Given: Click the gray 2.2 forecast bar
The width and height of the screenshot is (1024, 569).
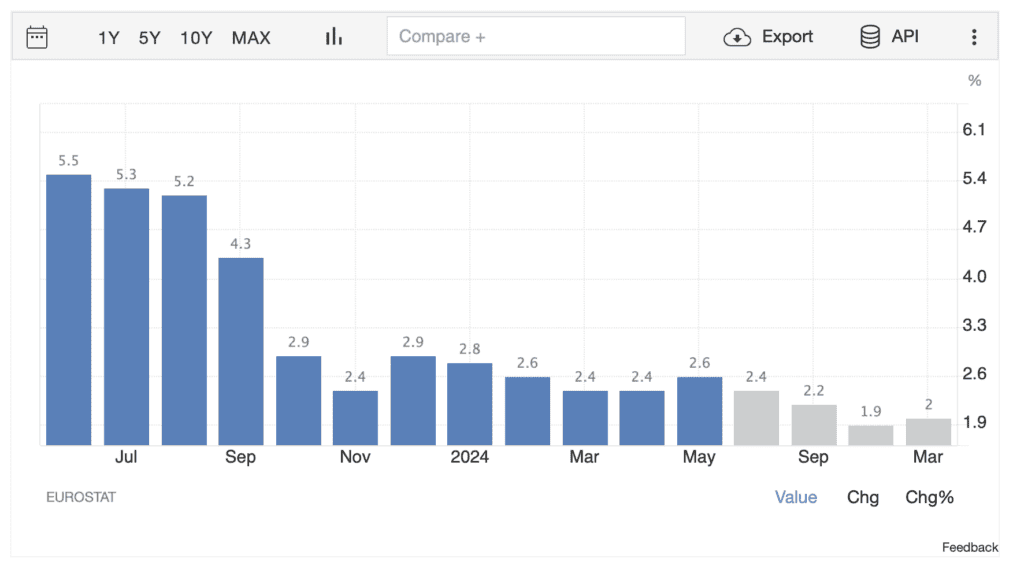Looking at the screenshot, I should 814,425.
